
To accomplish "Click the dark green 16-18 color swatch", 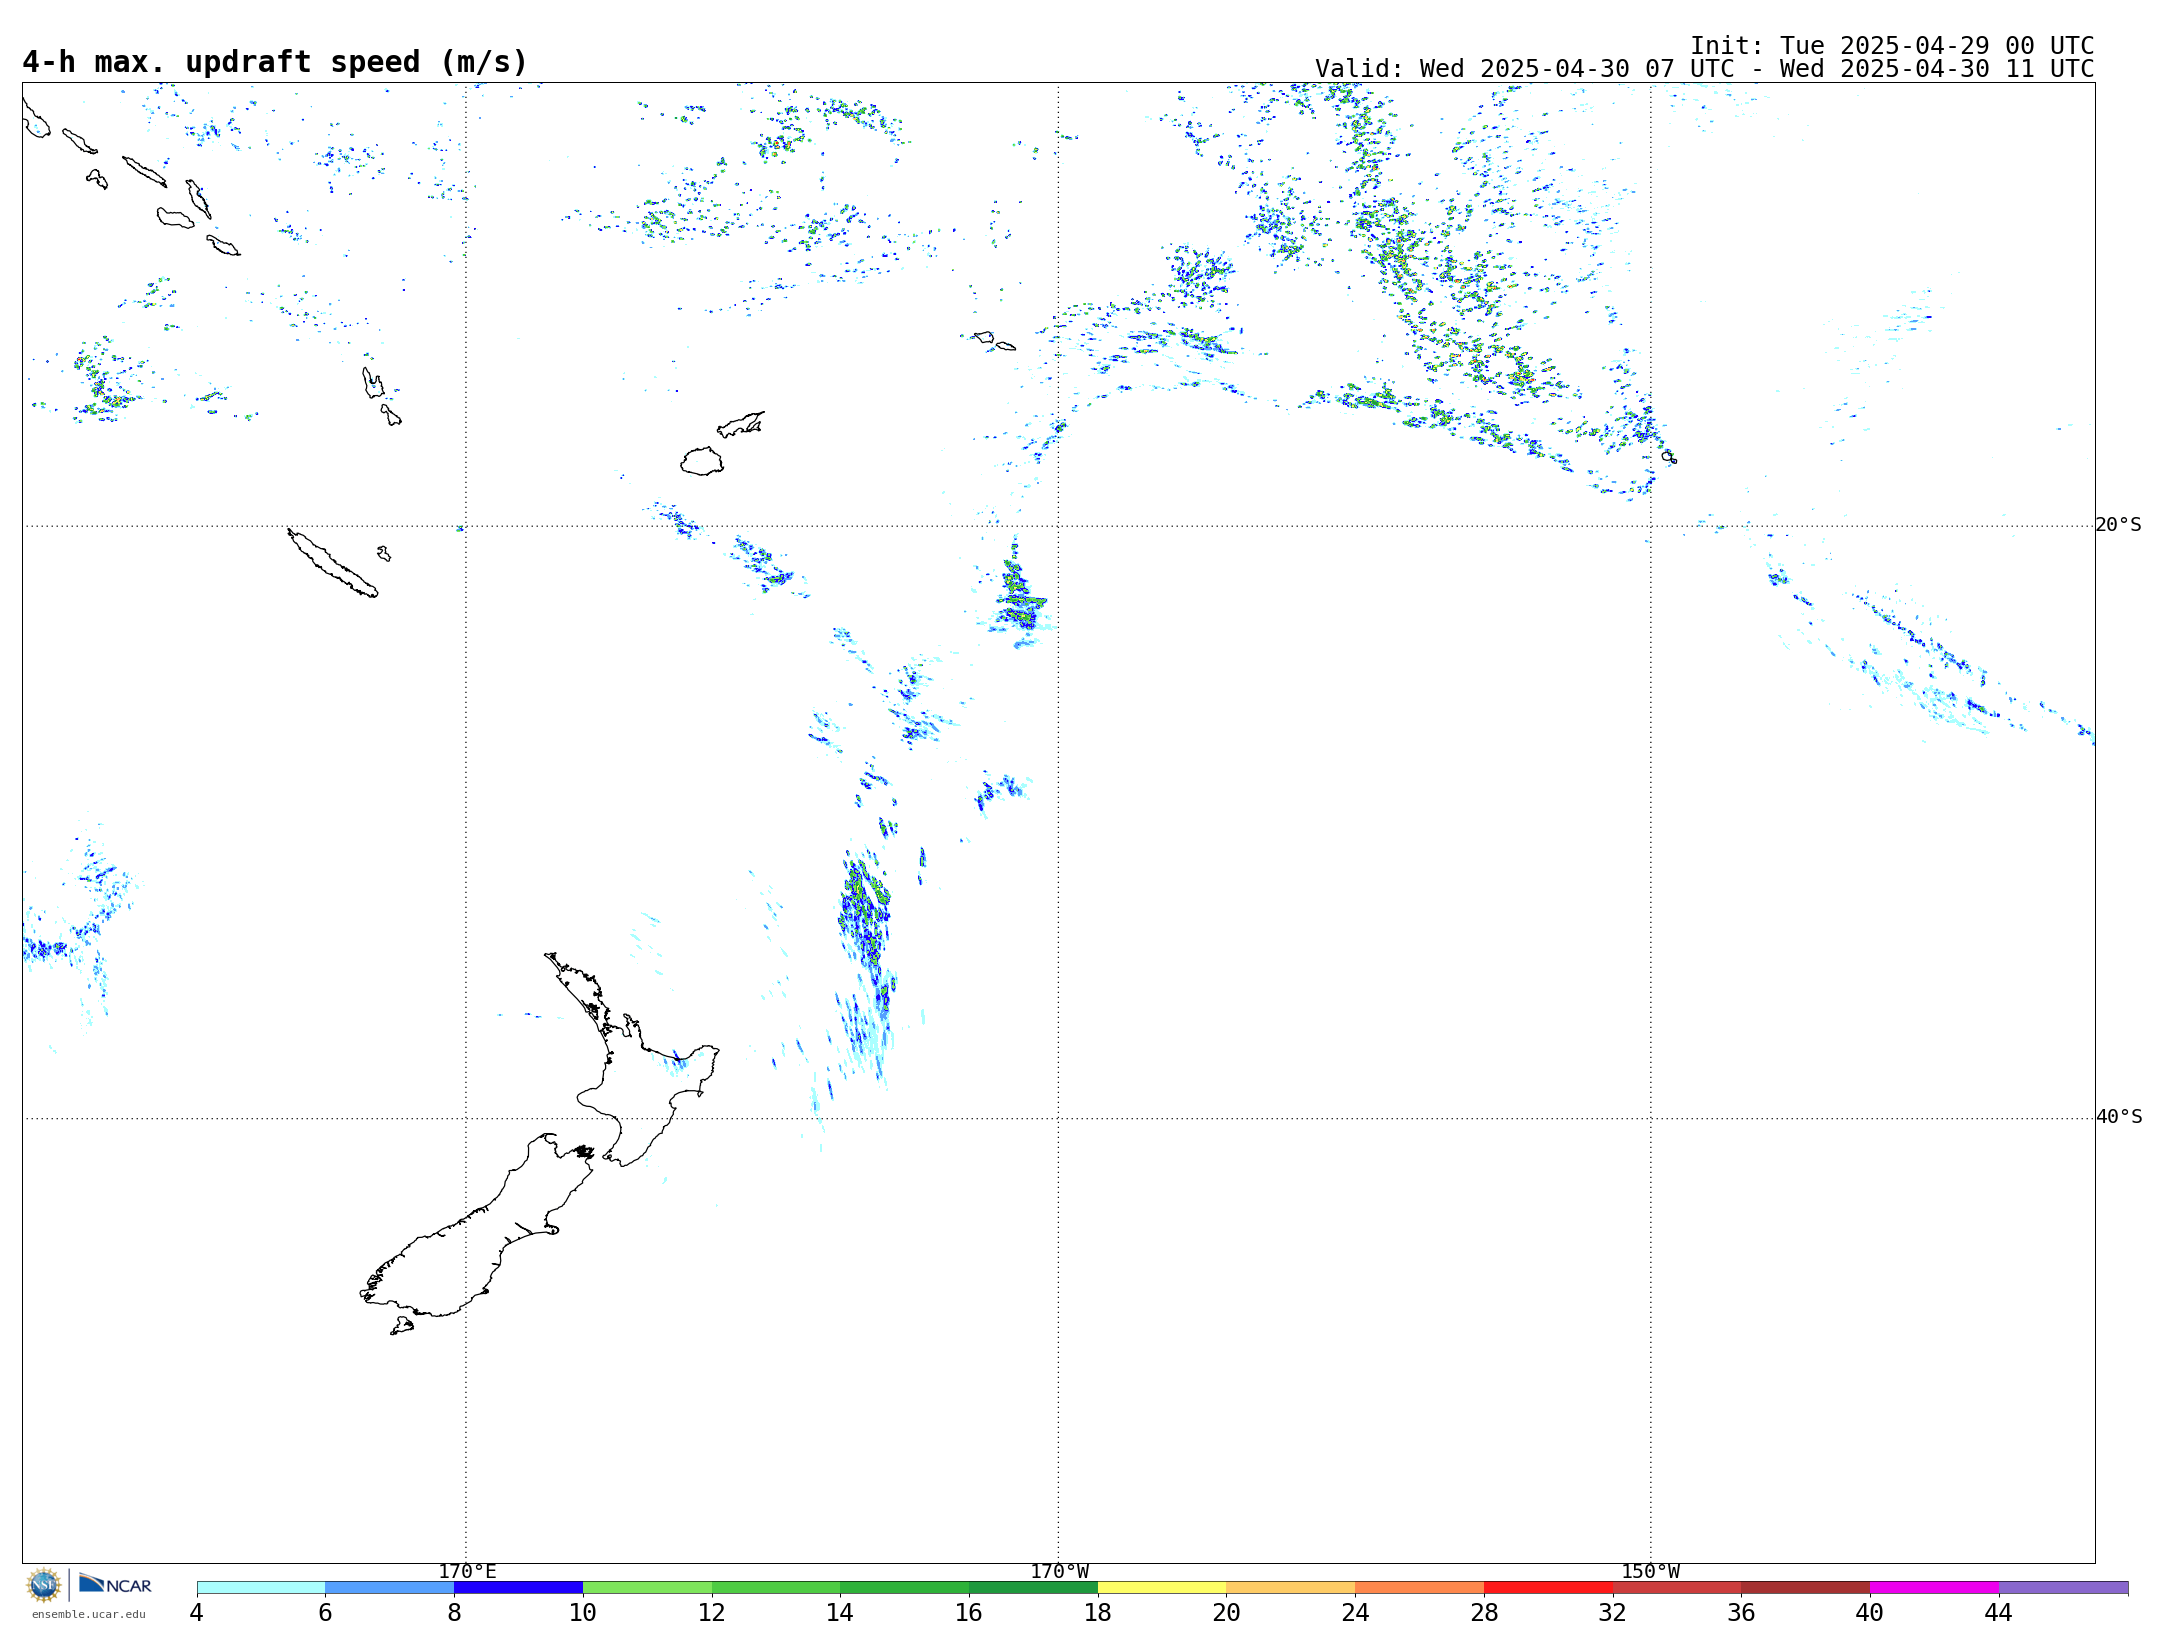I will point(1033,1588).
